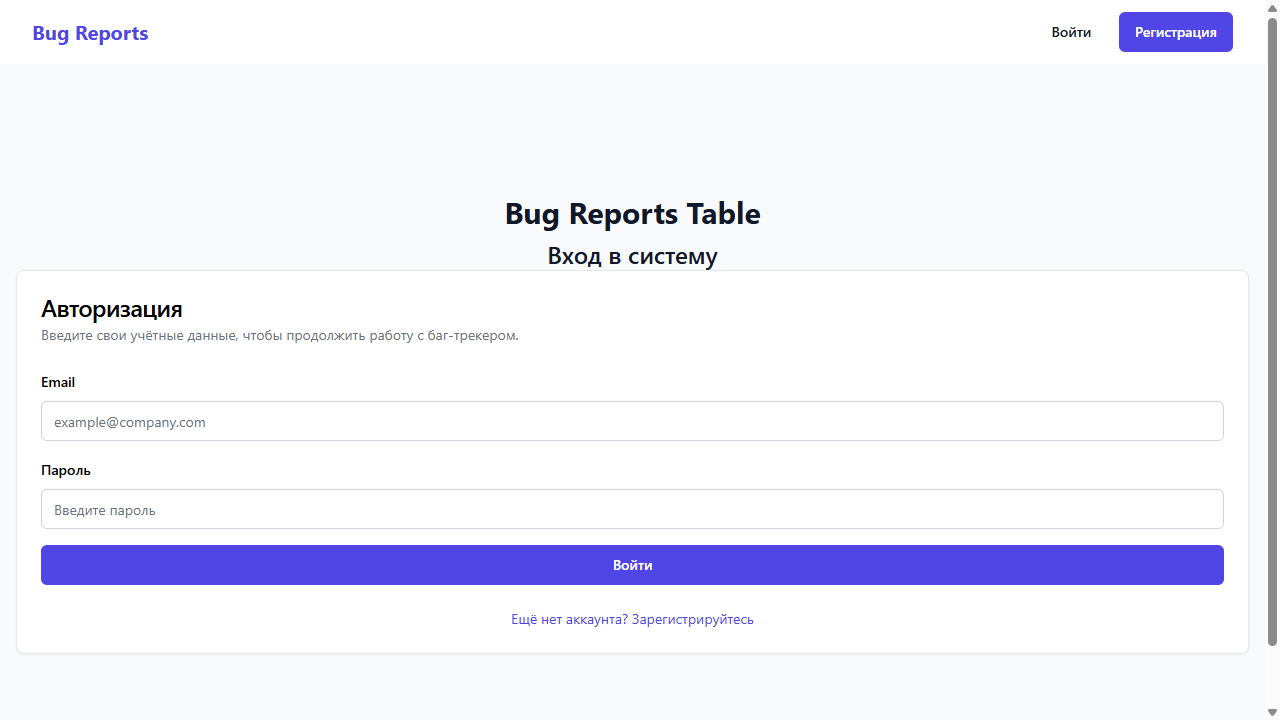Click the scrollbar track below the thumb

point(1272,675)
